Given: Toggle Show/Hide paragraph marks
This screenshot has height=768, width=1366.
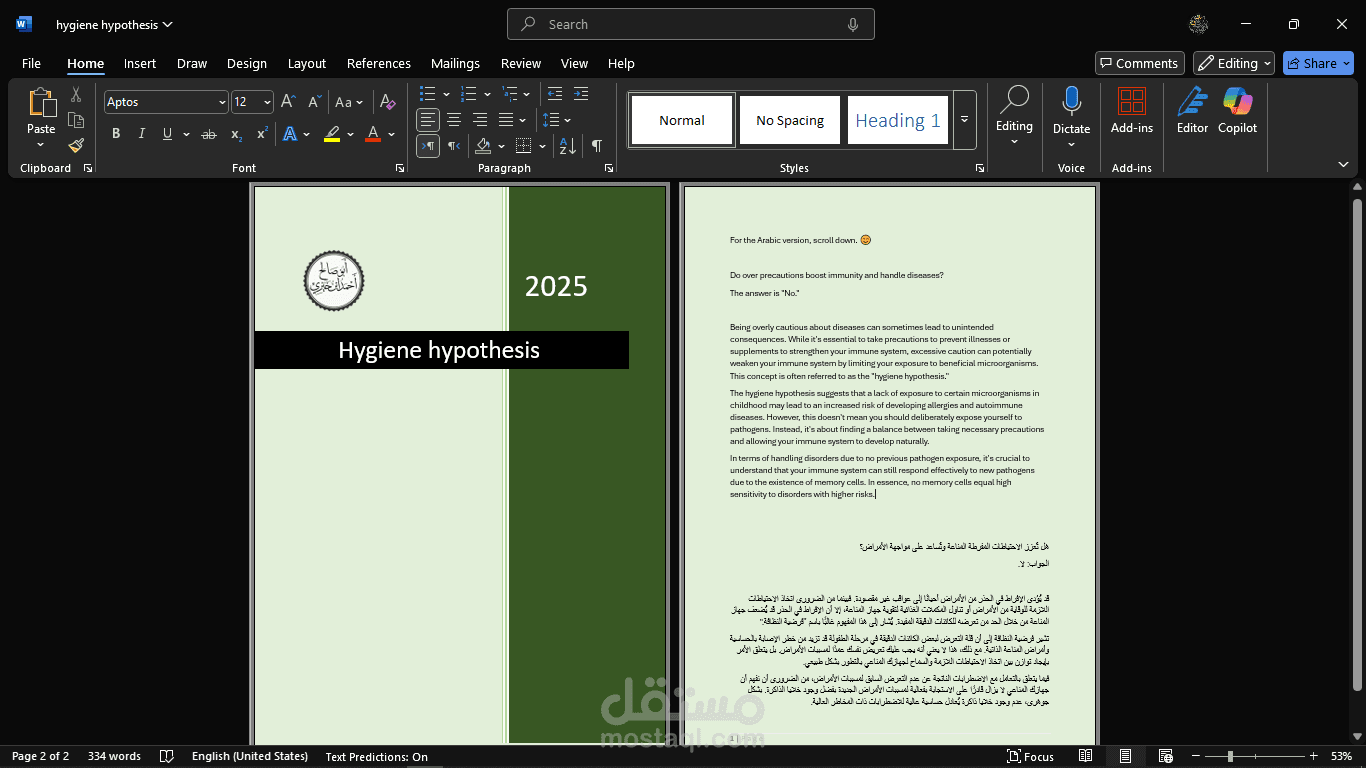Looking at the screenshot, I should 597,146.
